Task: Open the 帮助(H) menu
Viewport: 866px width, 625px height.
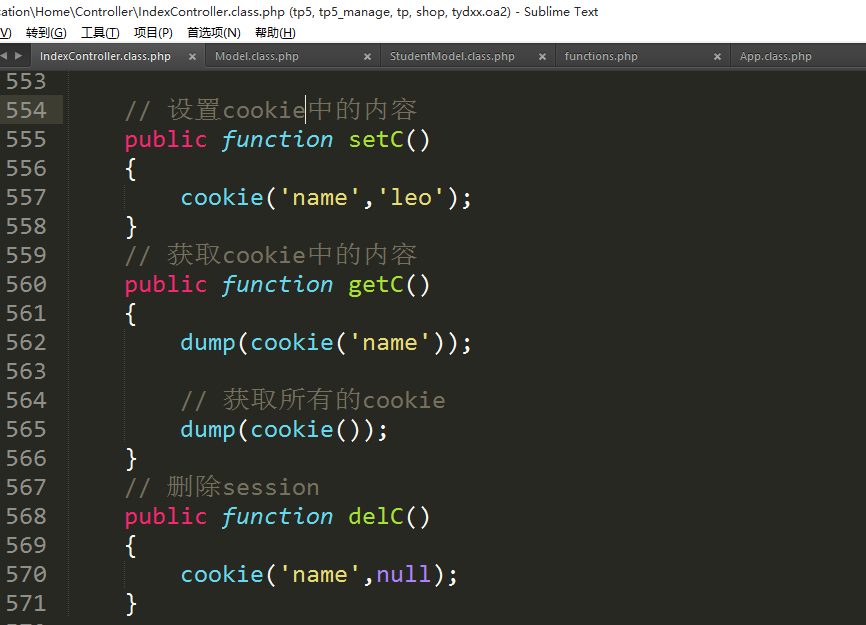Action: point(275,32)
